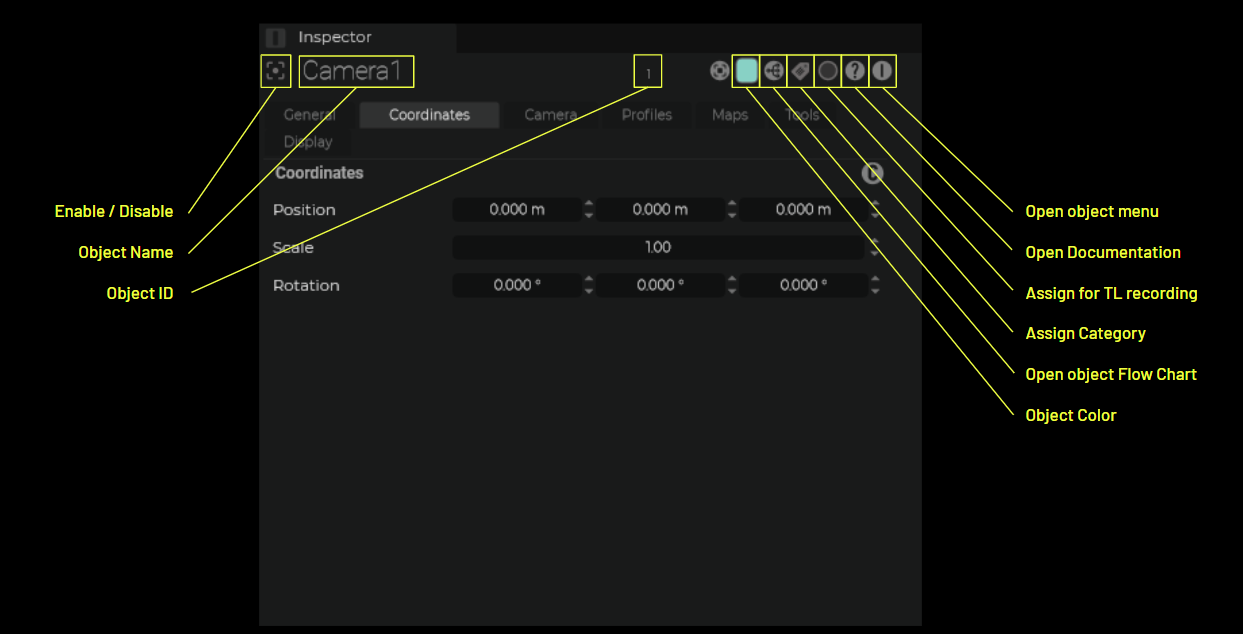1243x634 pixels.
Task: Click the Coordinates section reset icon
Action: [872, 173]
